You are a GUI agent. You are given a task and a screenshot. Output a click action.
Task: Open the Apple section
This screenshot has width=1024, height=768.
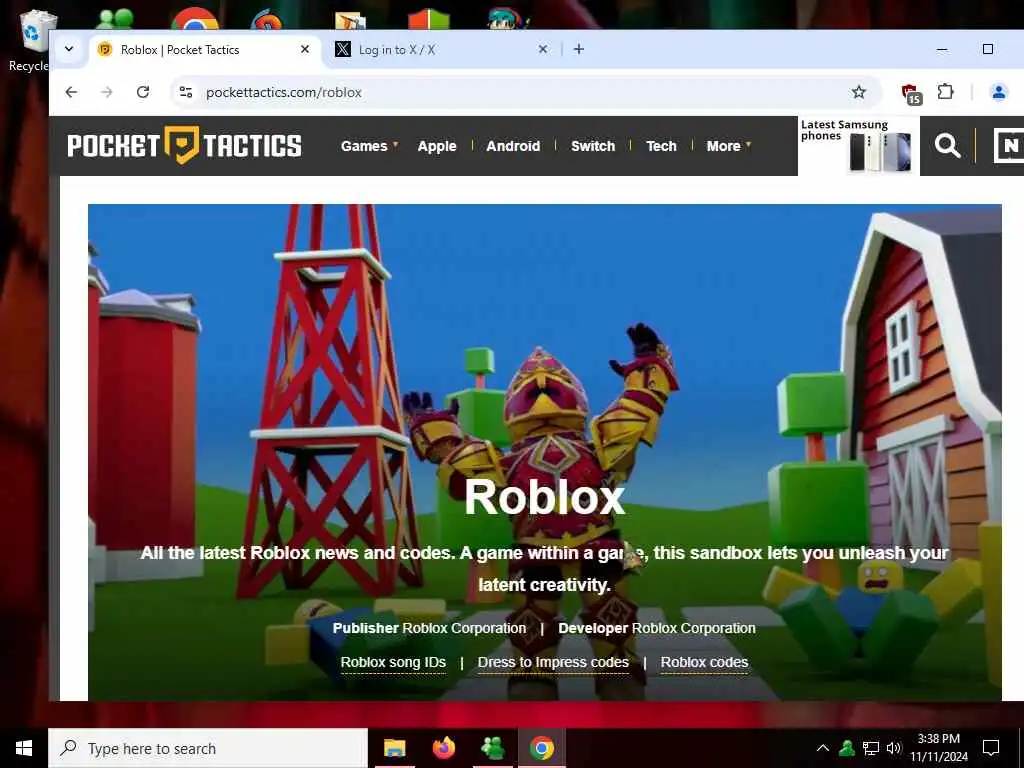point(437,146)
